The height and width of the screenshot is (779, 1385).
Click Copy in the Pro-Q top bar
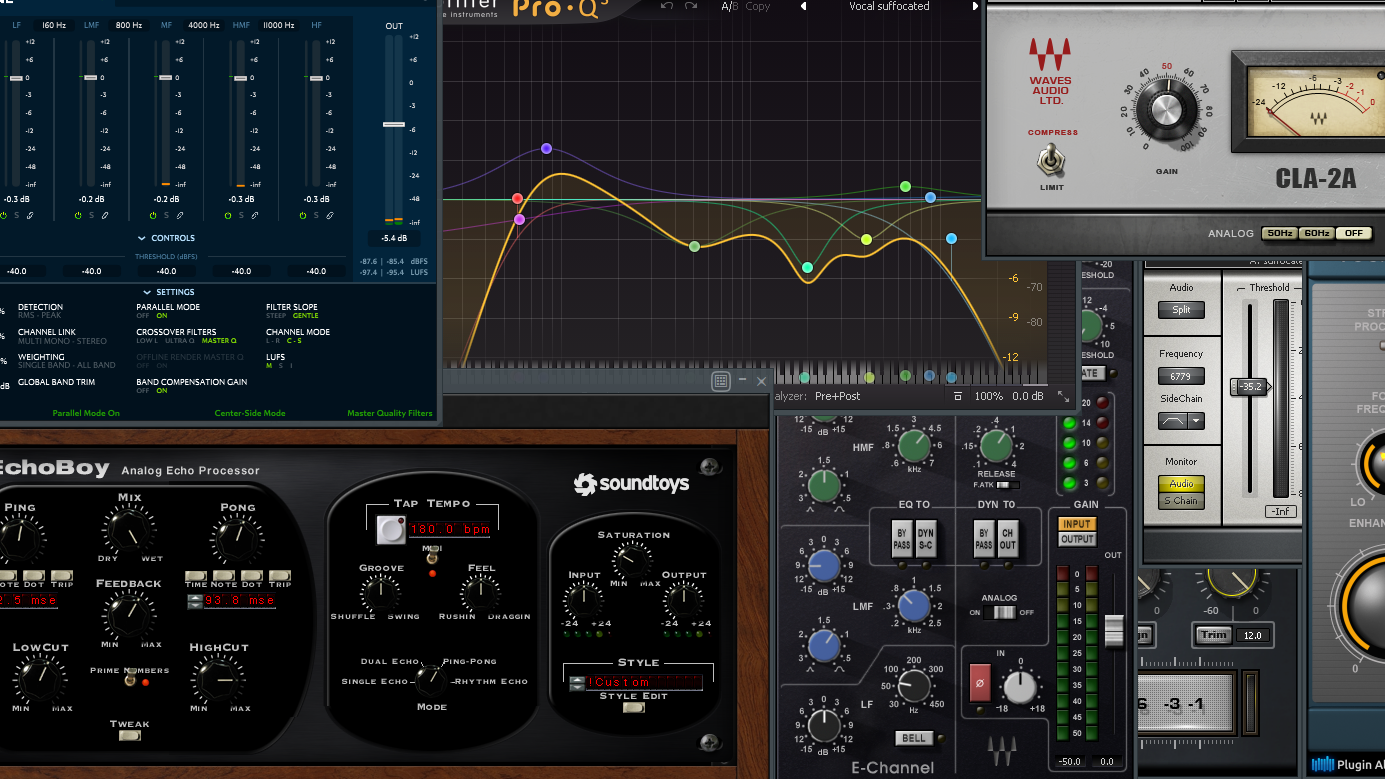tap(758, 6)
